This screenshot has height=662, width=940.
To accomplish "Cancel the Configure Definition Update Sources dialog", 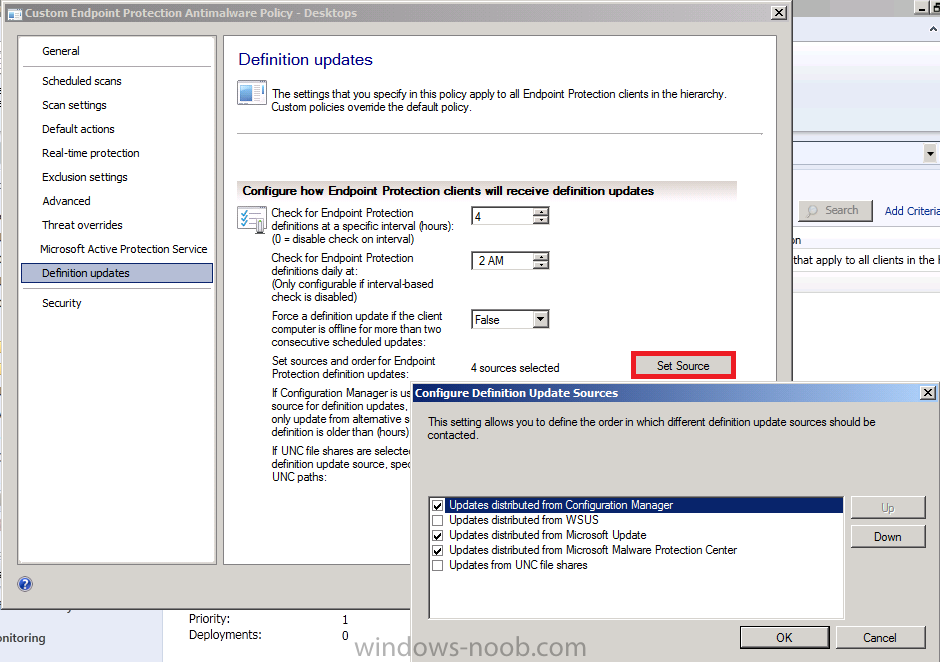I will pyautogui.click(x=880, y=637).
